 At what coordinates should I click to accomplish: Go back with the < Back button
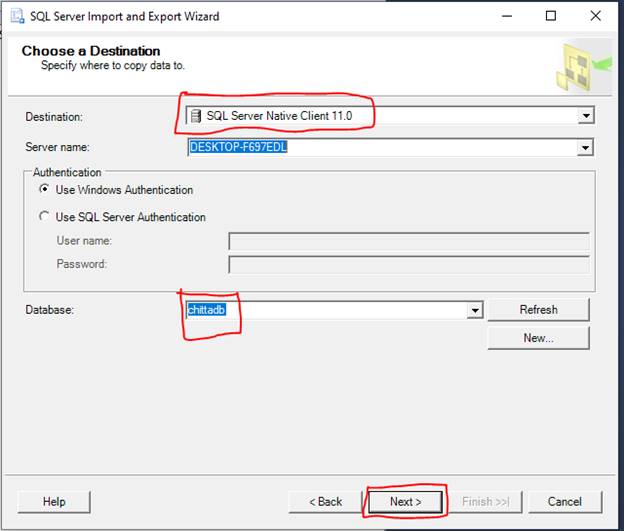(326, 502)
